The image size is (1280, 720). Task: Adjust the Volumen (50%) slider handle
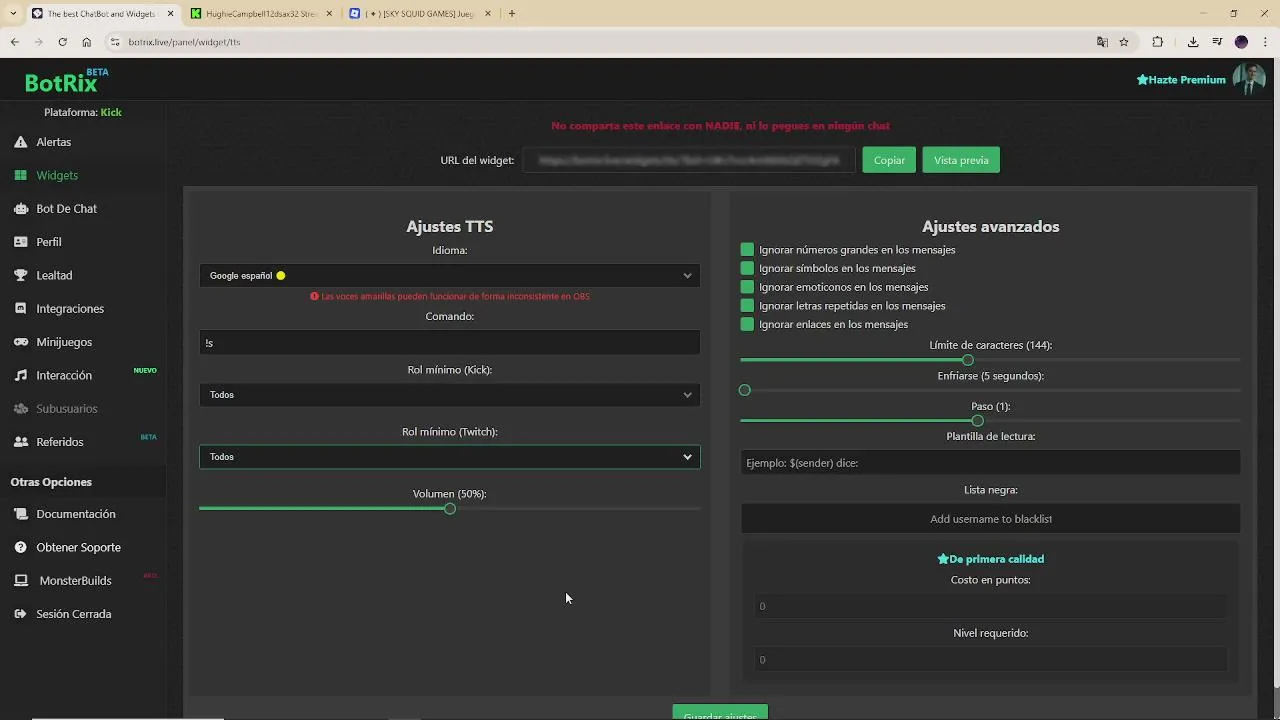450,509
